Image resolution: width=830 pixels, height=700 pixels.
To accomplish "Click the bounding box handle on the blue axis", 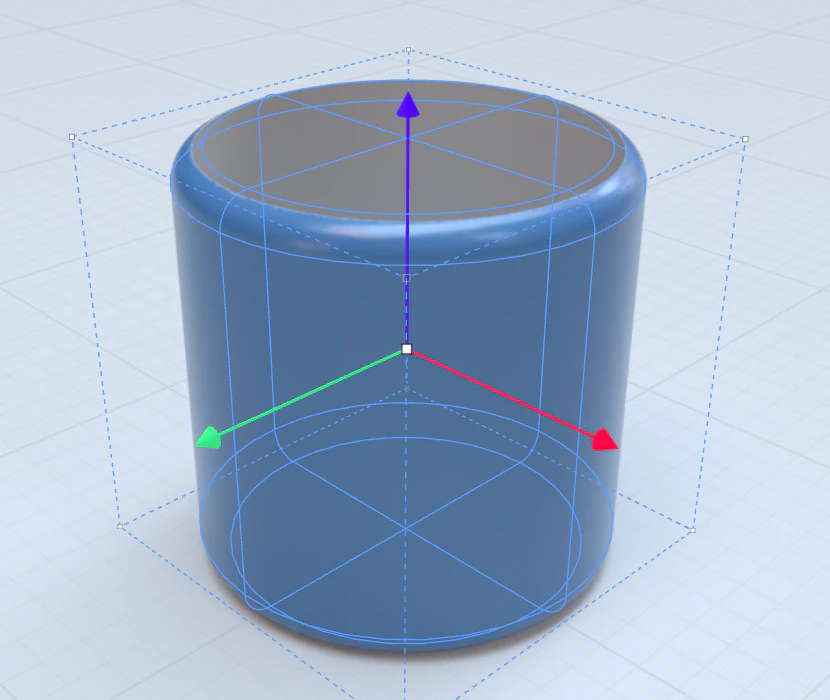I will point(407,278).
